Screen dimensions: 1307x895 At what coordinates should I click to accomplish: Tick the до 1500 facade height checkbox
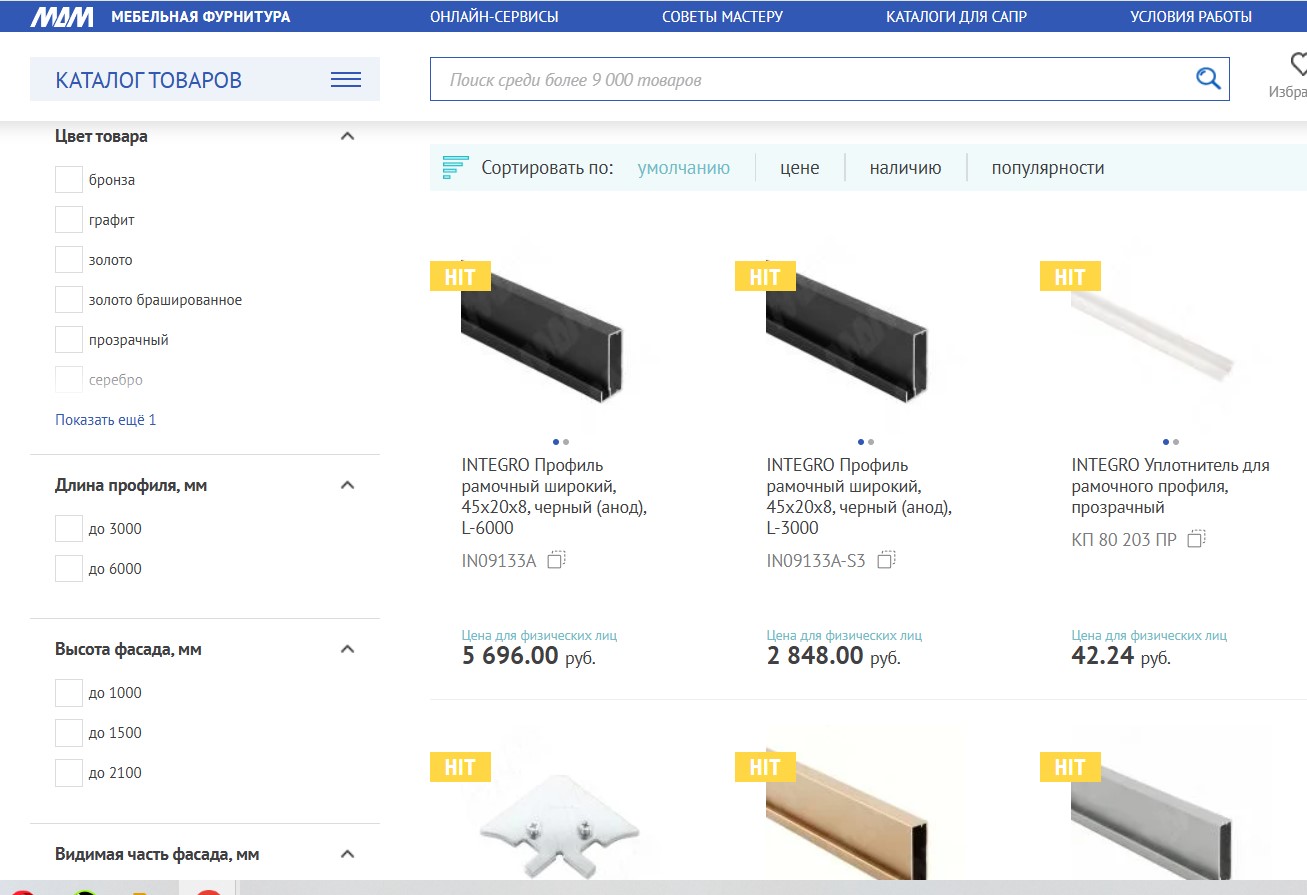click(x=69, y=733)
